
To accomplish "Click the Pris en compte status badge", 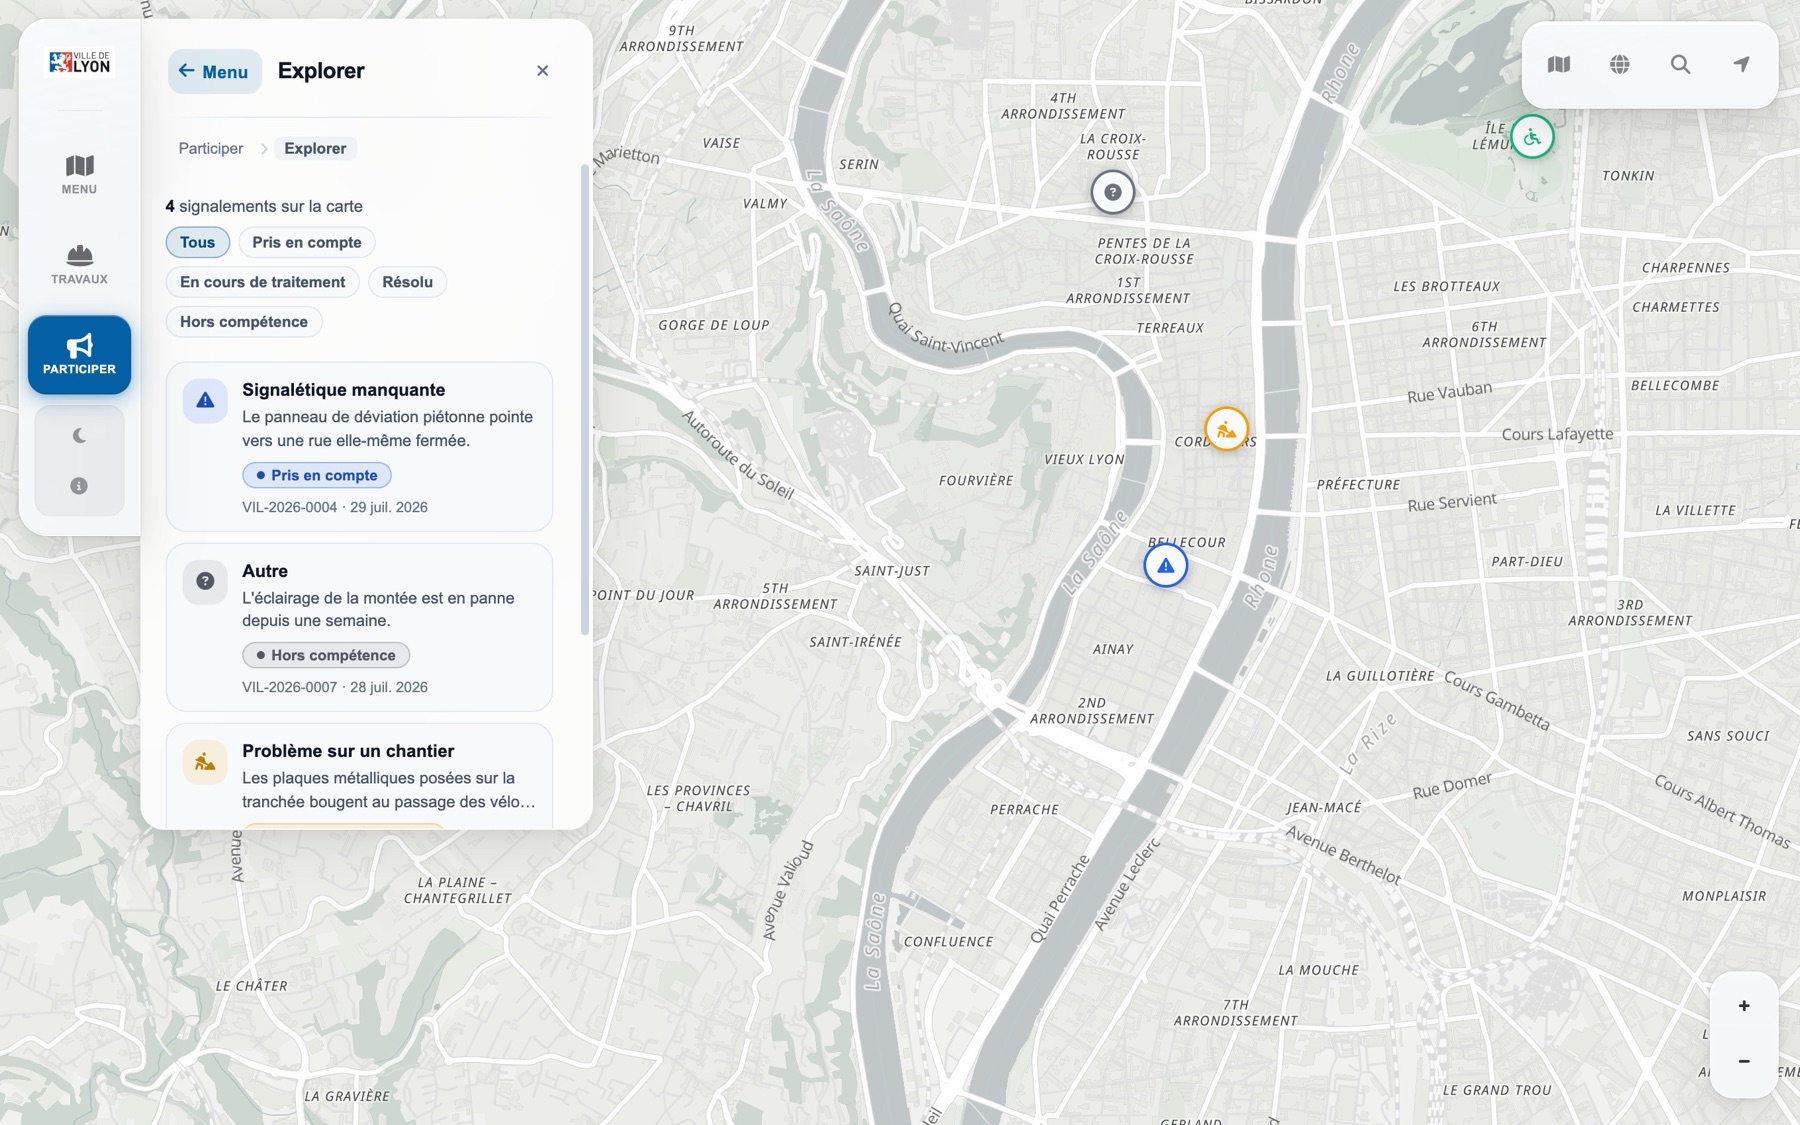I will click(317, 475).
